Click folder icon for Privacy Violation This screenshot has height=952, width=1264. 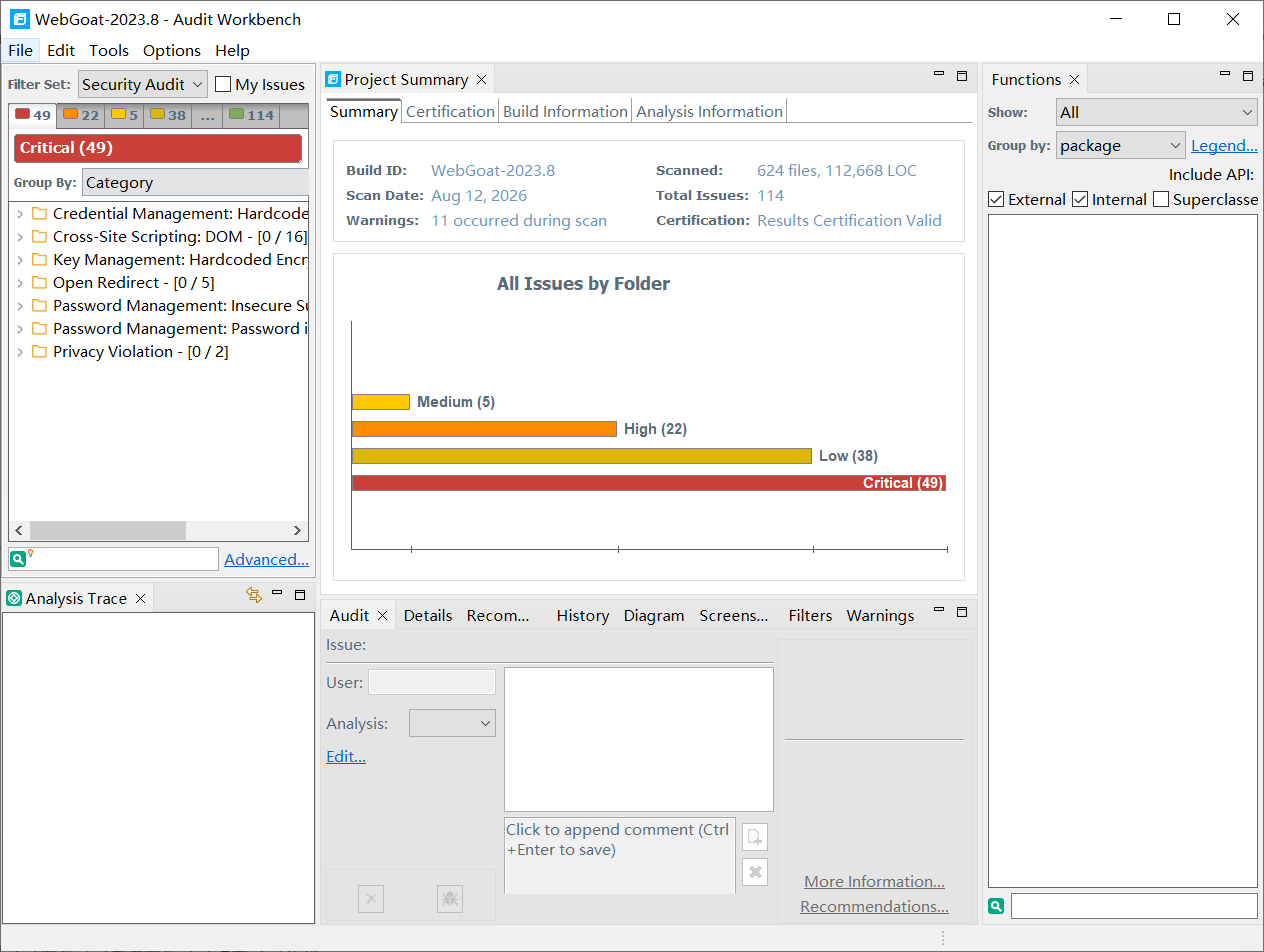pos(39,352)
